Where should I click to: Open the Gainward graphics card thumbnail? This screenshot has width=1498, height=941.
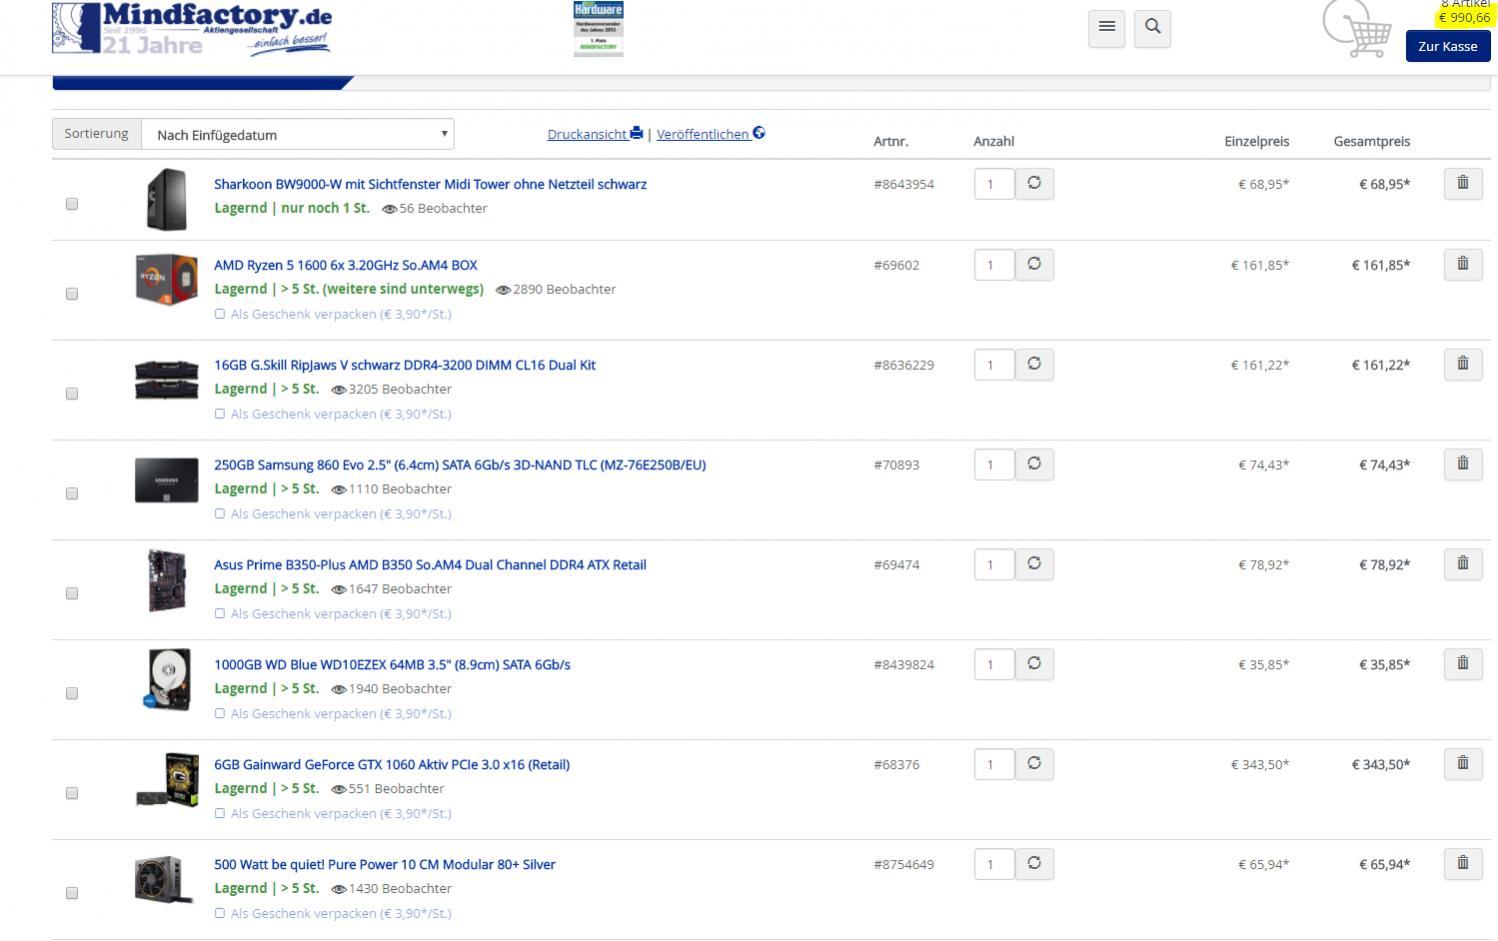pos(167,780)
